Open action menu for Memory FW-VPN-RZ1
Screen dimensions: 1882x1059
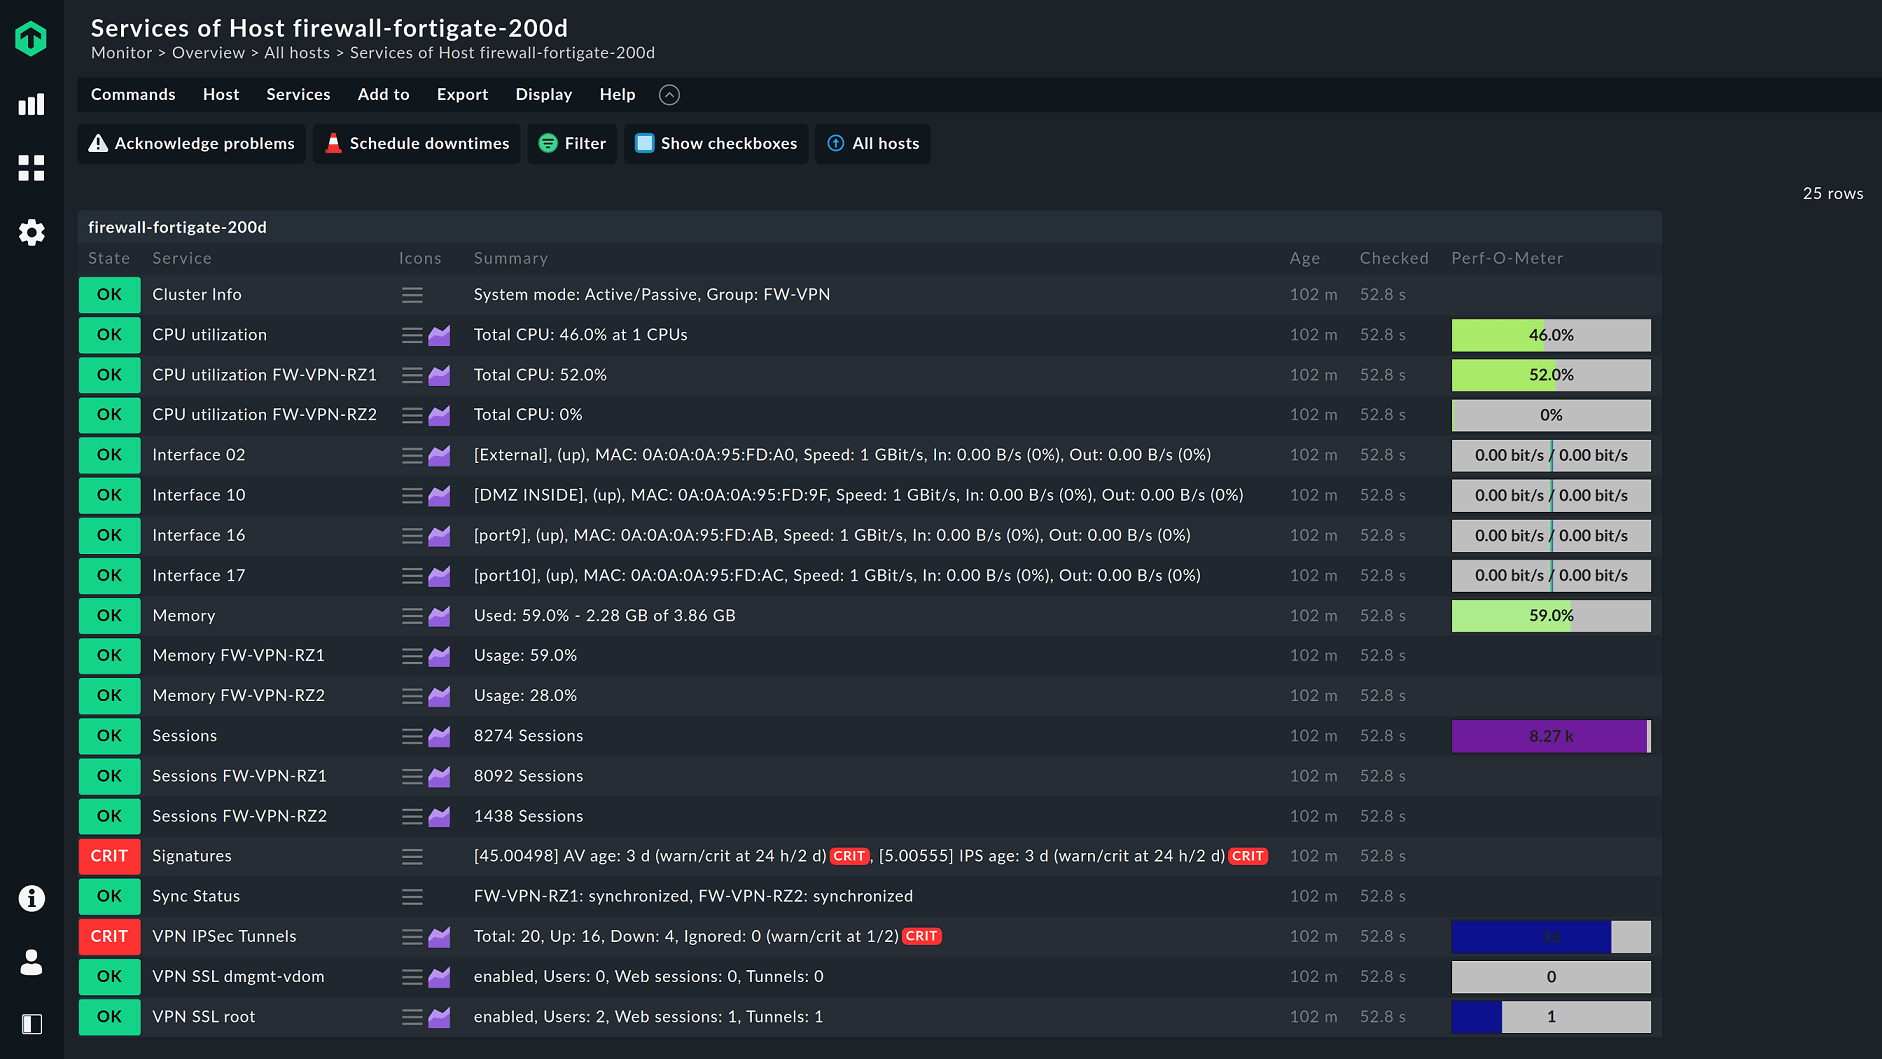tap(412, 656)
